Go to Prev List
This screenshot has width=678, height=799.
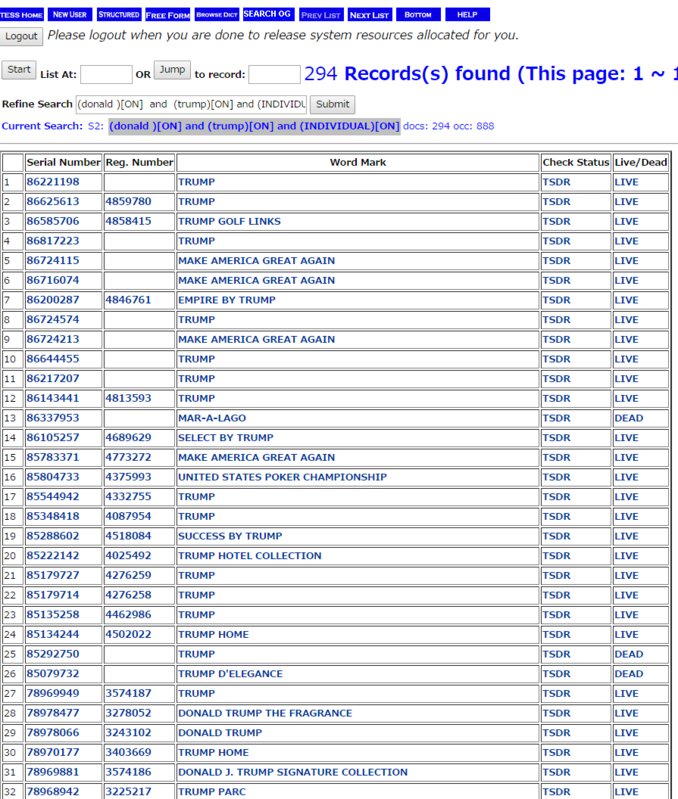click(x=321, y=15)
